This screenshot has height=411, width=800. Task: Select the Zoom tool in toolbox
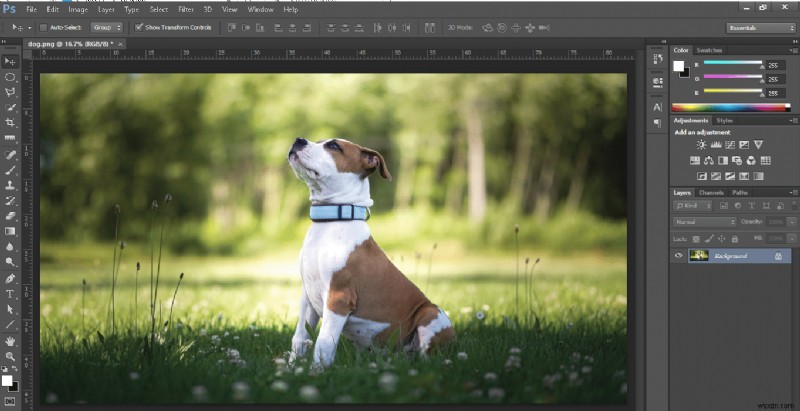(10, 356)
